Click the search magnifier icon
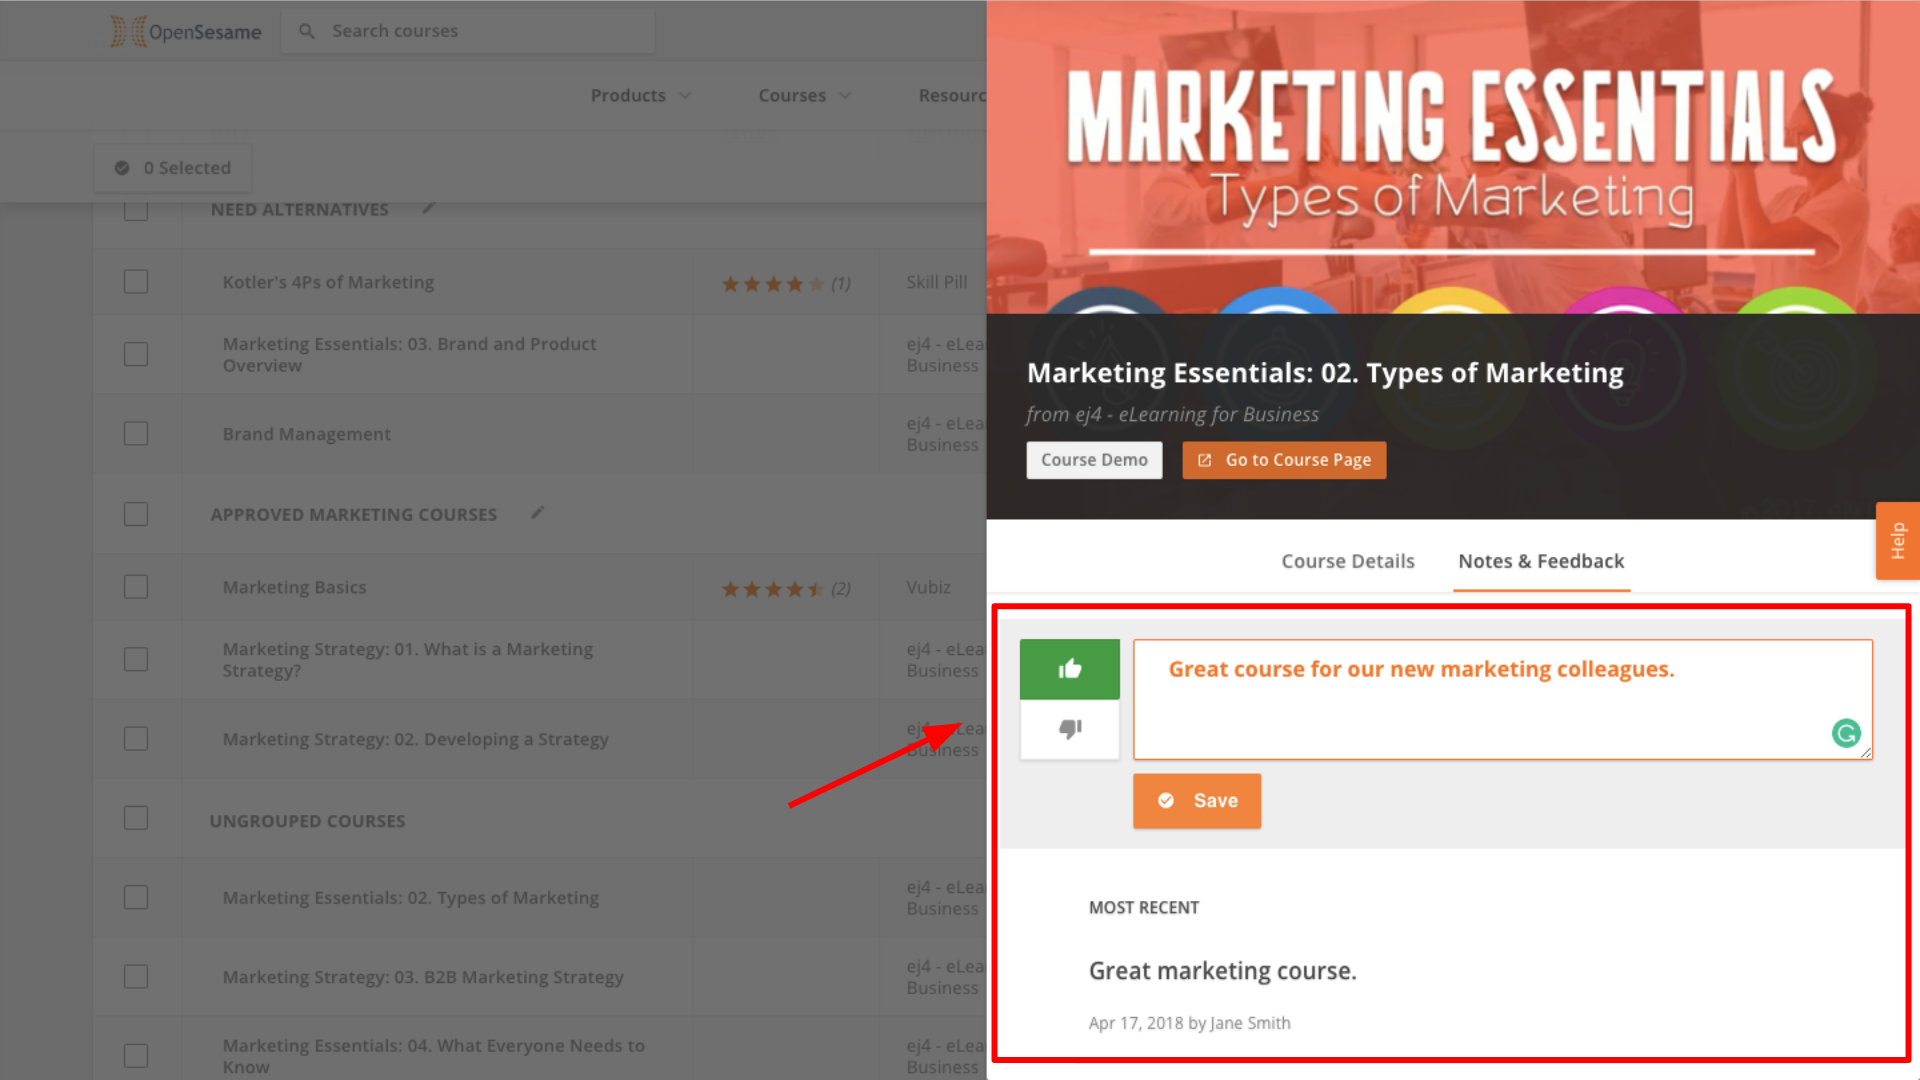The height and width of the screenshot is (1080, 1920). (307, 31)
